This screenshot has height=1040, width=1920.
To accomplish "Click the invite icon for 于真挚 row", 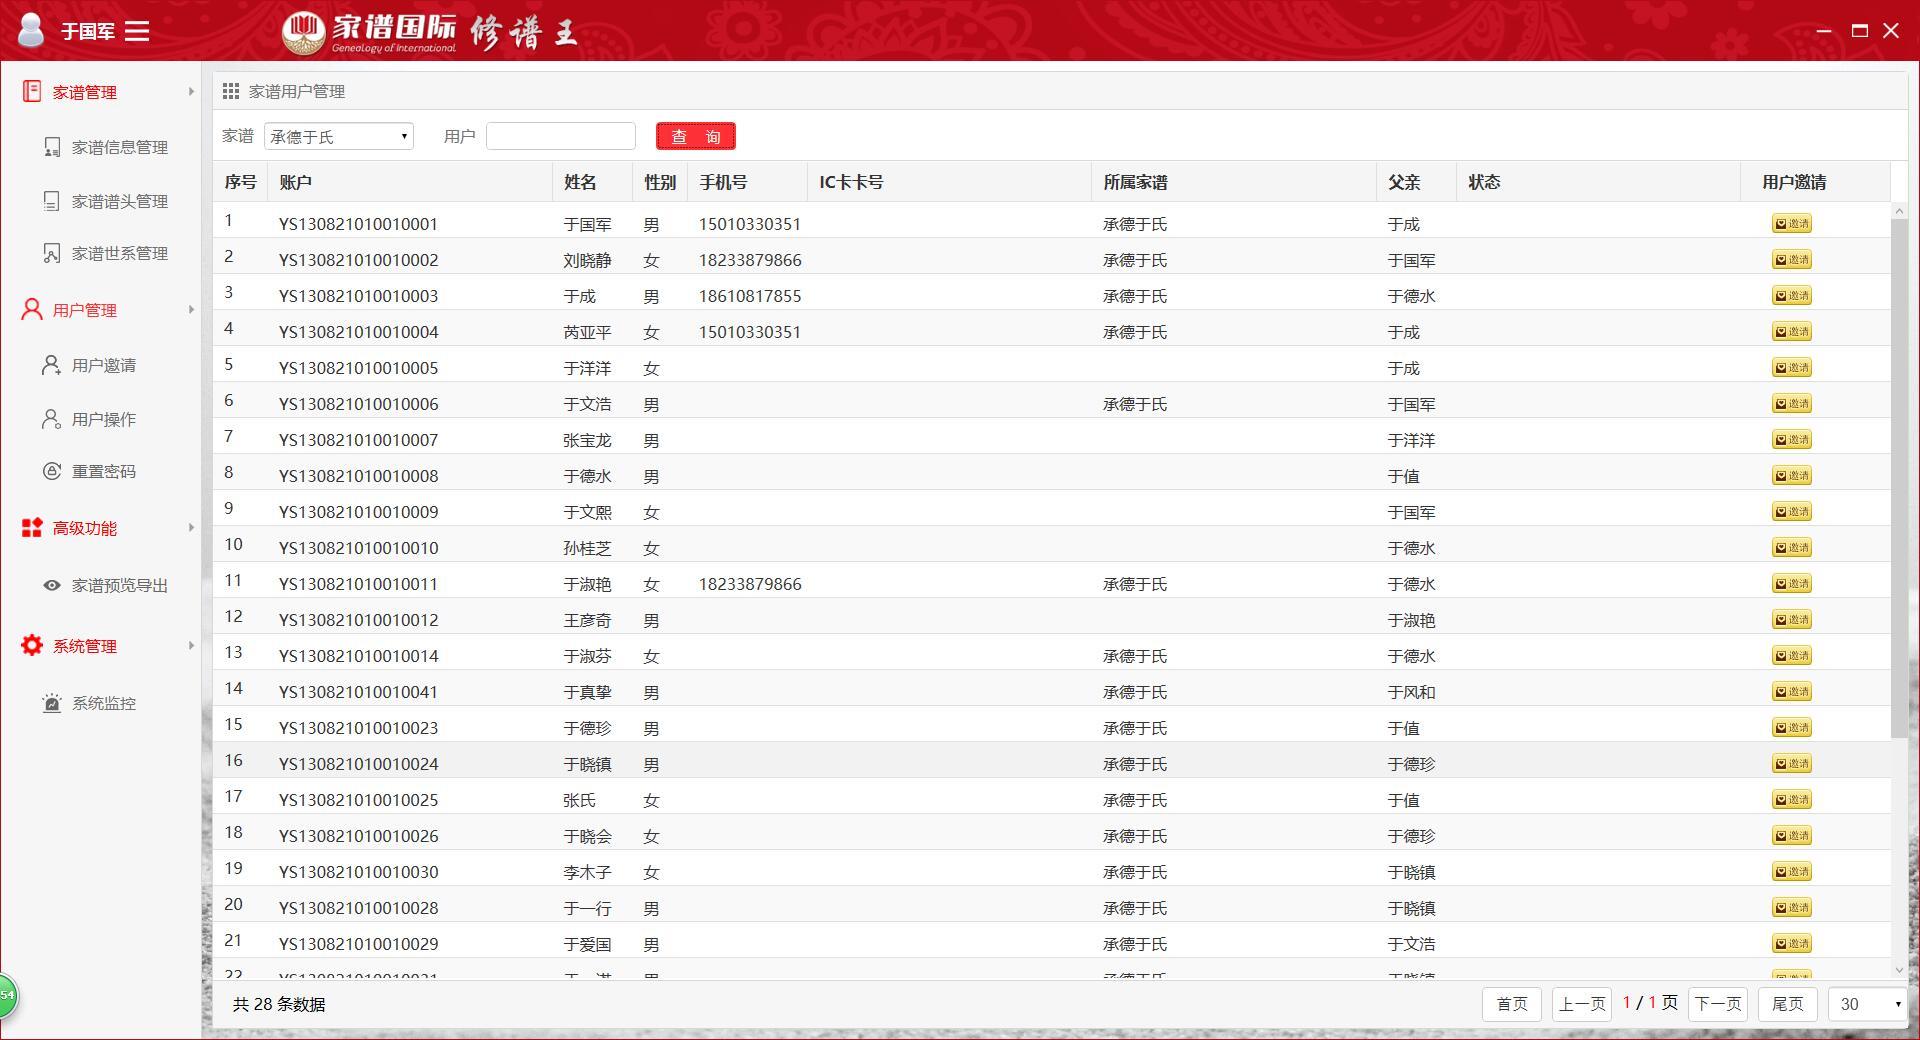I will pyautogui.click(x=1792, y=692).
